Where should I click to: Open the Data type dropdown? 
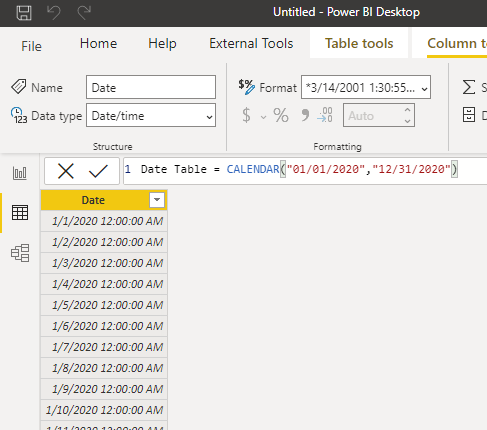(x=151, y=115)
